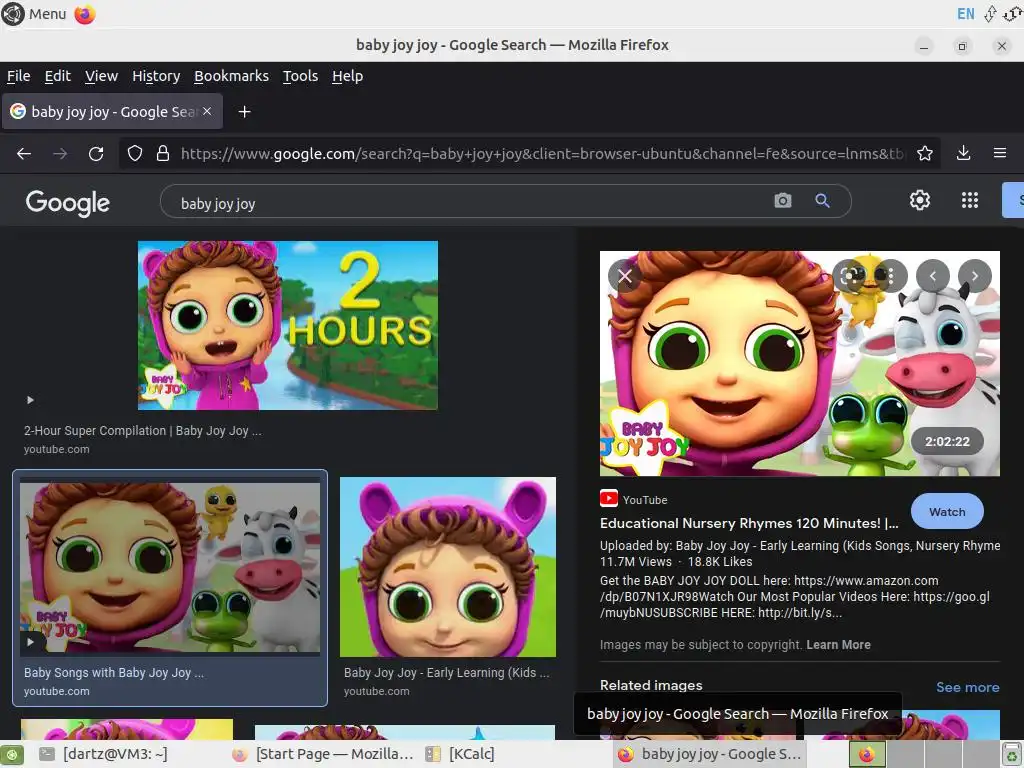The image size is (1024, 768).
Task: Search by image camera icon
Action: point(782,200)
